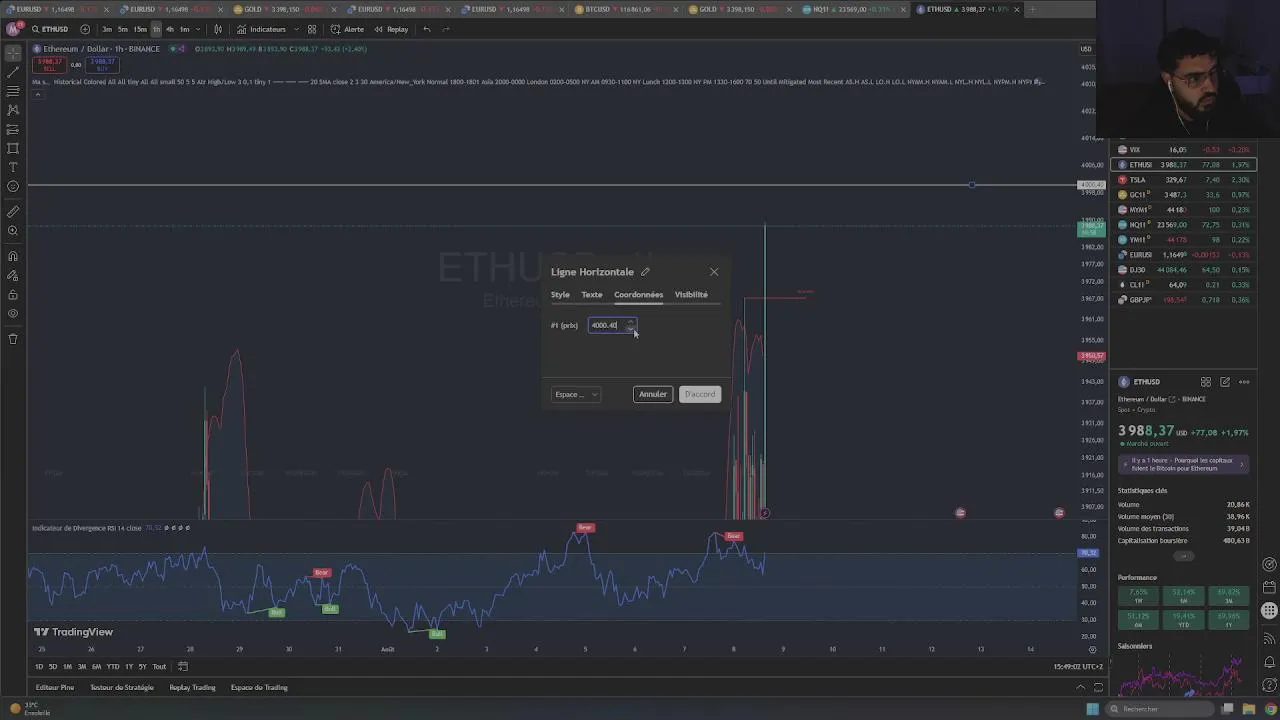The width and height of the screenshot is (1280, 720).
Task: Select the 3m timeframe
Action: pyautogui.click(x=107, y=29)
